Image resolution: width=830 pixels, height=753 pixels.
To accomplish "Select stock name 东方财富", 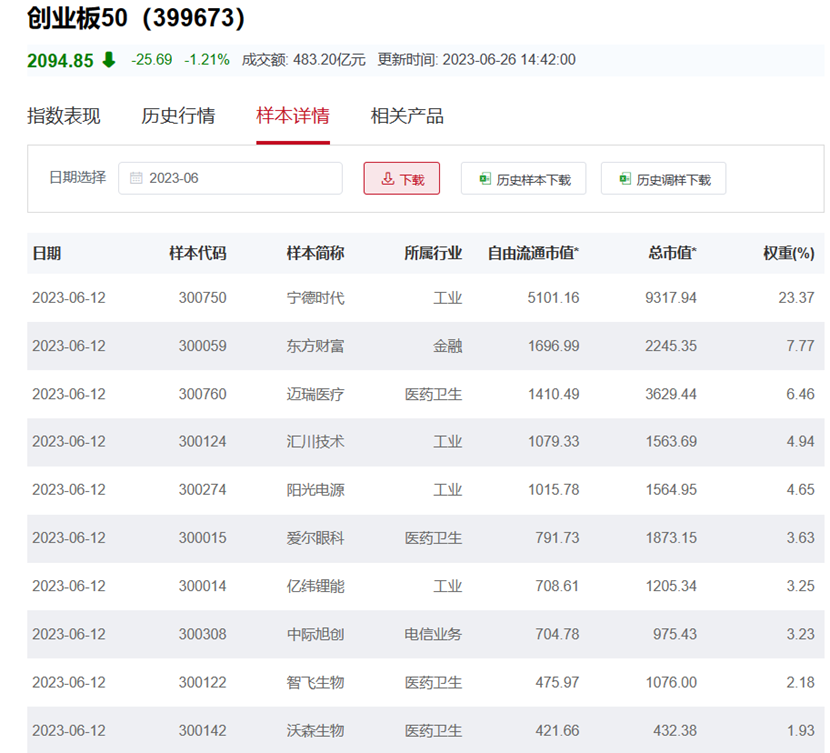I will pyautogui.click(x=315, y=346).
